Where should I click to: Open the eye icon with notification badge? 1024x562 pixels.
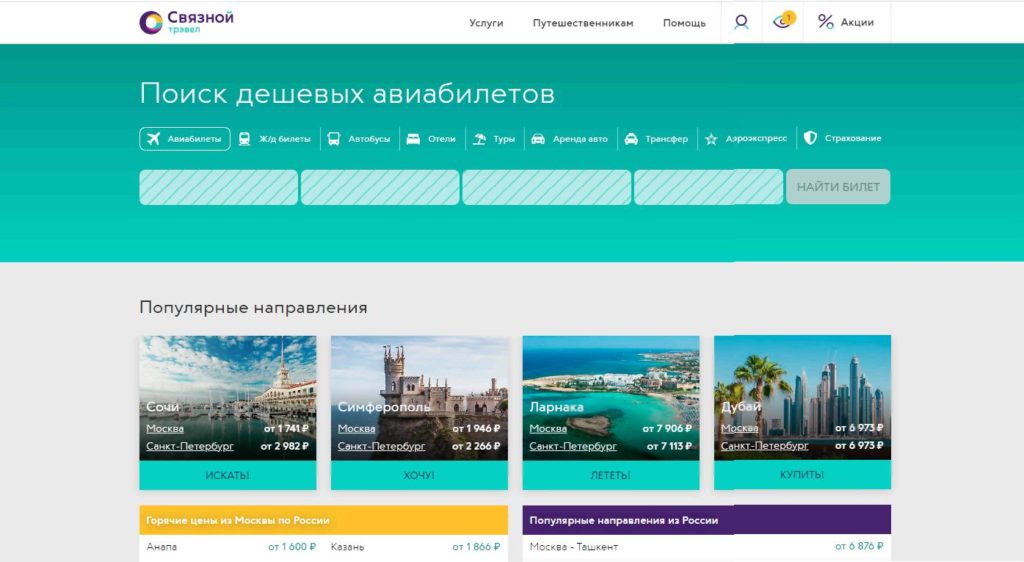coord(783,21)
